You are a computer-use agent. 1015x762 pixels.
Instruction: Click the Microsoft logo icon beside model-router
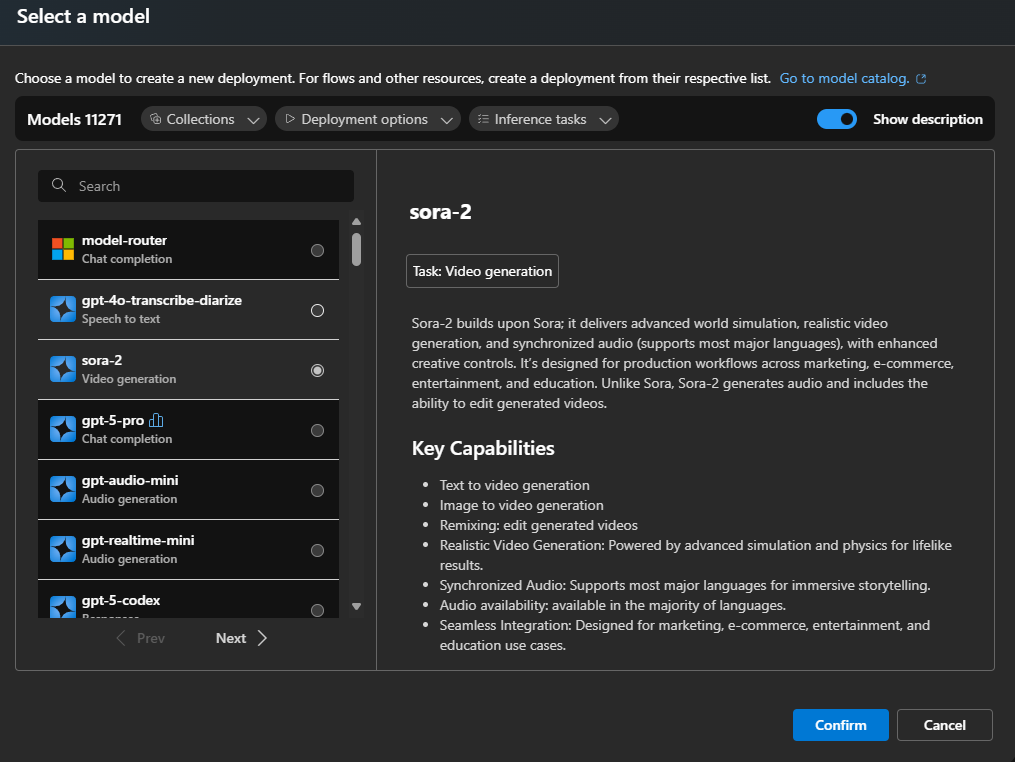tap(63, 249)
